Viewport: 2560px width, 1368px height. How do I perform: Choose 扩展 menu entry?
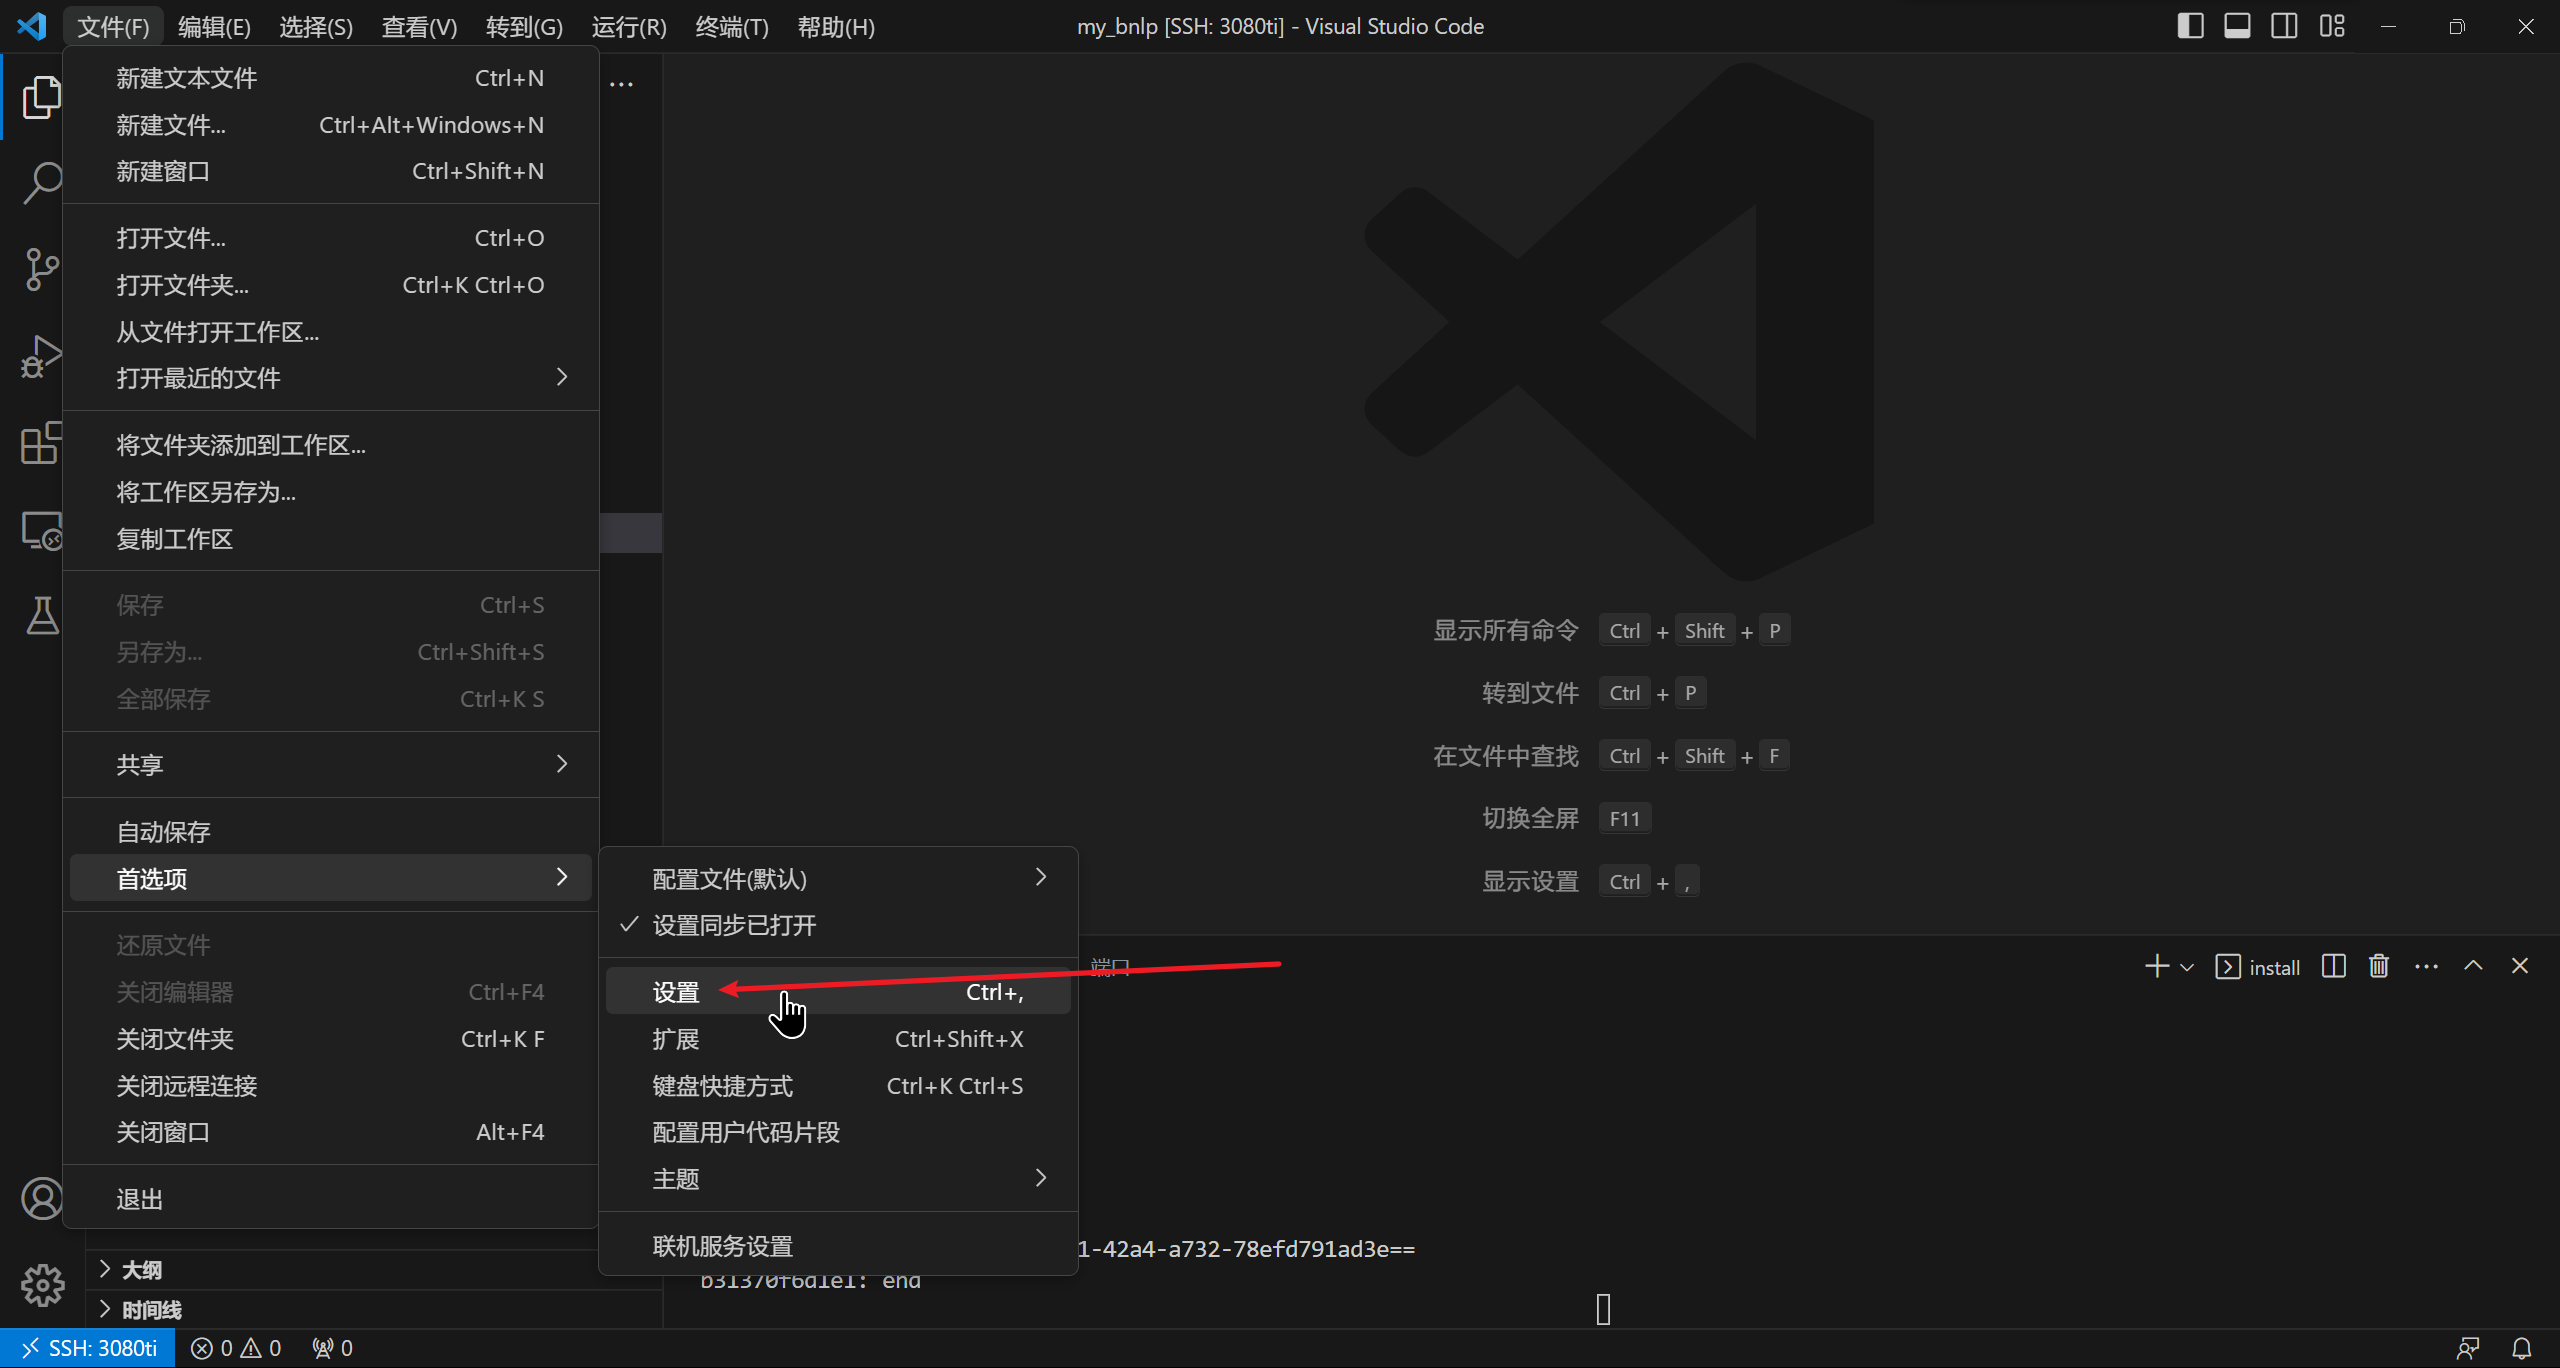pyautogui.click(x=838, y=1039)
